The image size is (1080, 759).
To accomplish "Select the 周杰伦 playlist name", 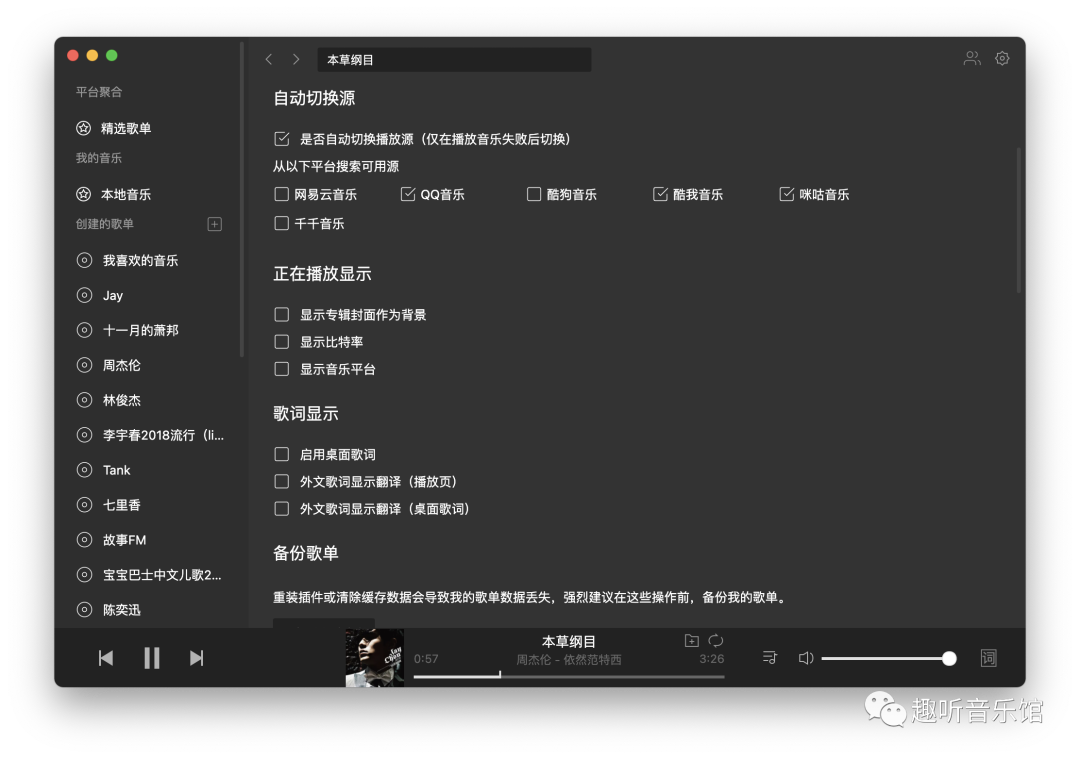I will 122,365.
